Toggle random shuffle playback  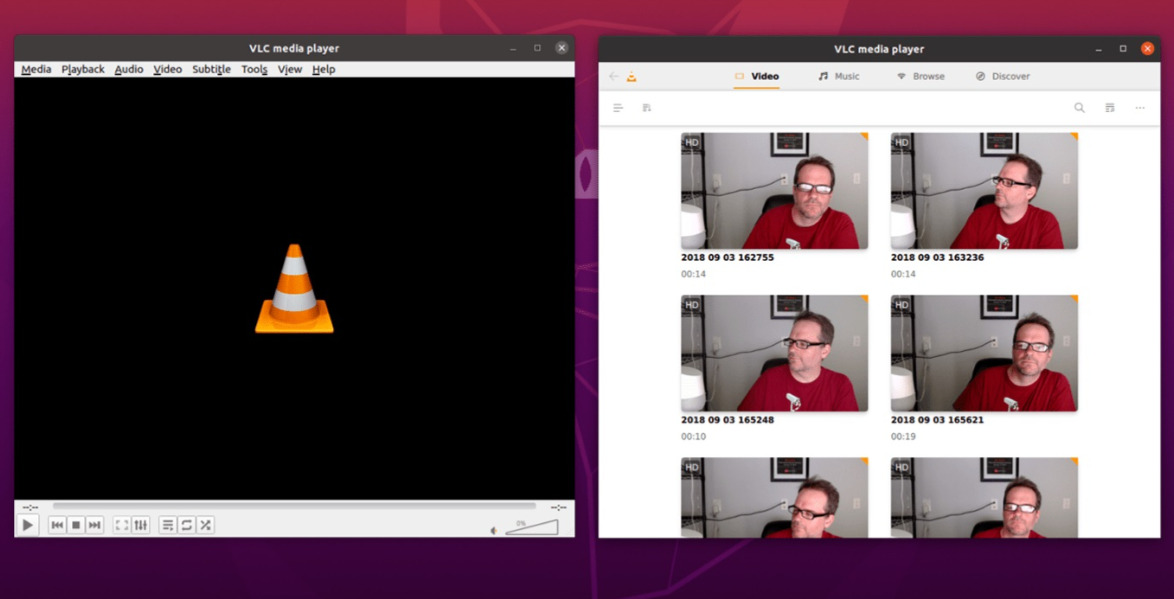coord(205,525)
